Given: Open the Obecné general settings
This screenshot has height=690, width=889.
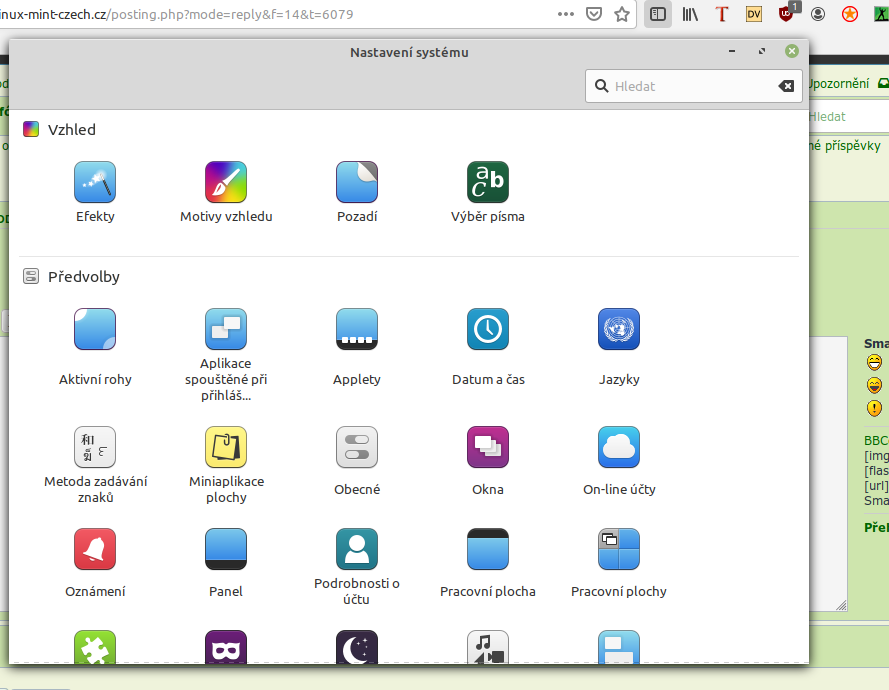Looking at the screenshot, I should [x=357, y=448].
